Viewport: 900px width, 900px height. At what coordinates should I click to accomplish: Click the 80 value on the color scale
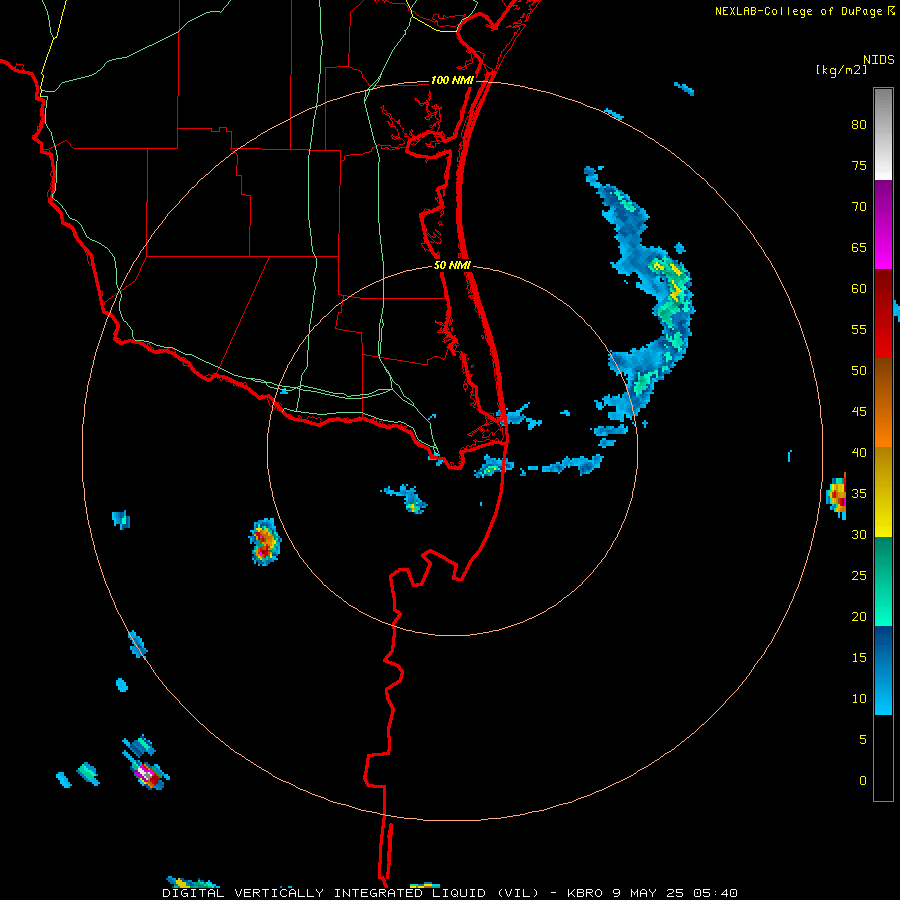(859, 125)
